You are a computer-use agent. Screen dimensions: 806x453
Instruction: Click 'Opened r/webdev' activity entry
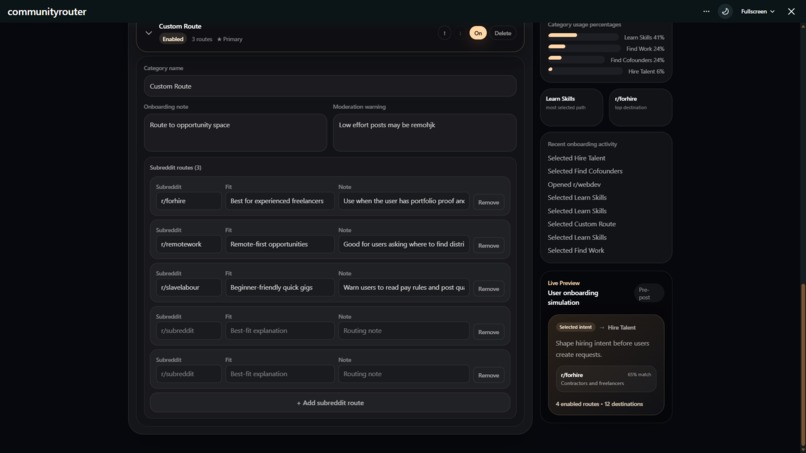574,185
